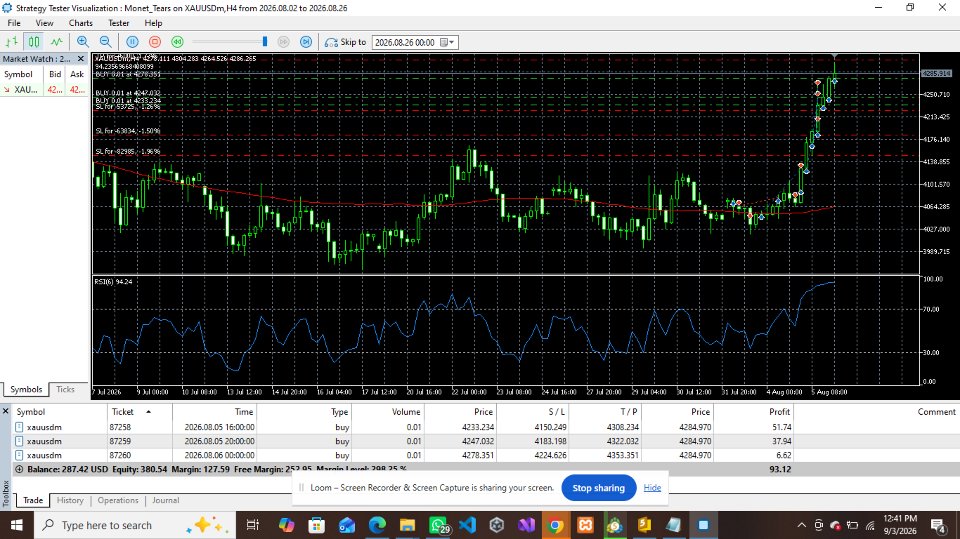Open the Charts menu

81,23
